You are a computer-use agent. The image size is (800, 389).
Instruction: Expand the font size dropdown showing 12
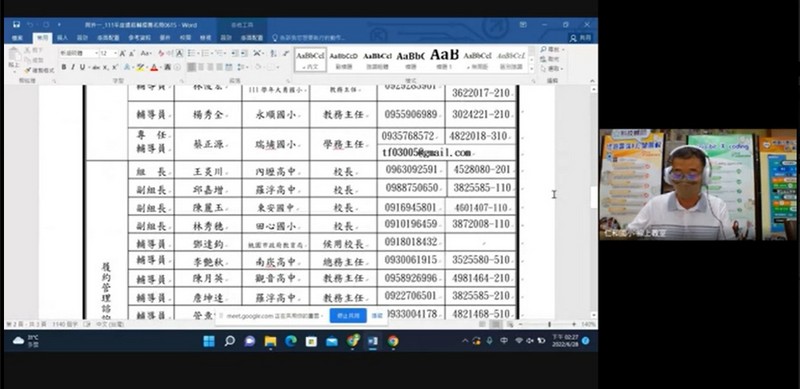pyautogui.click(x=115, y=53)
